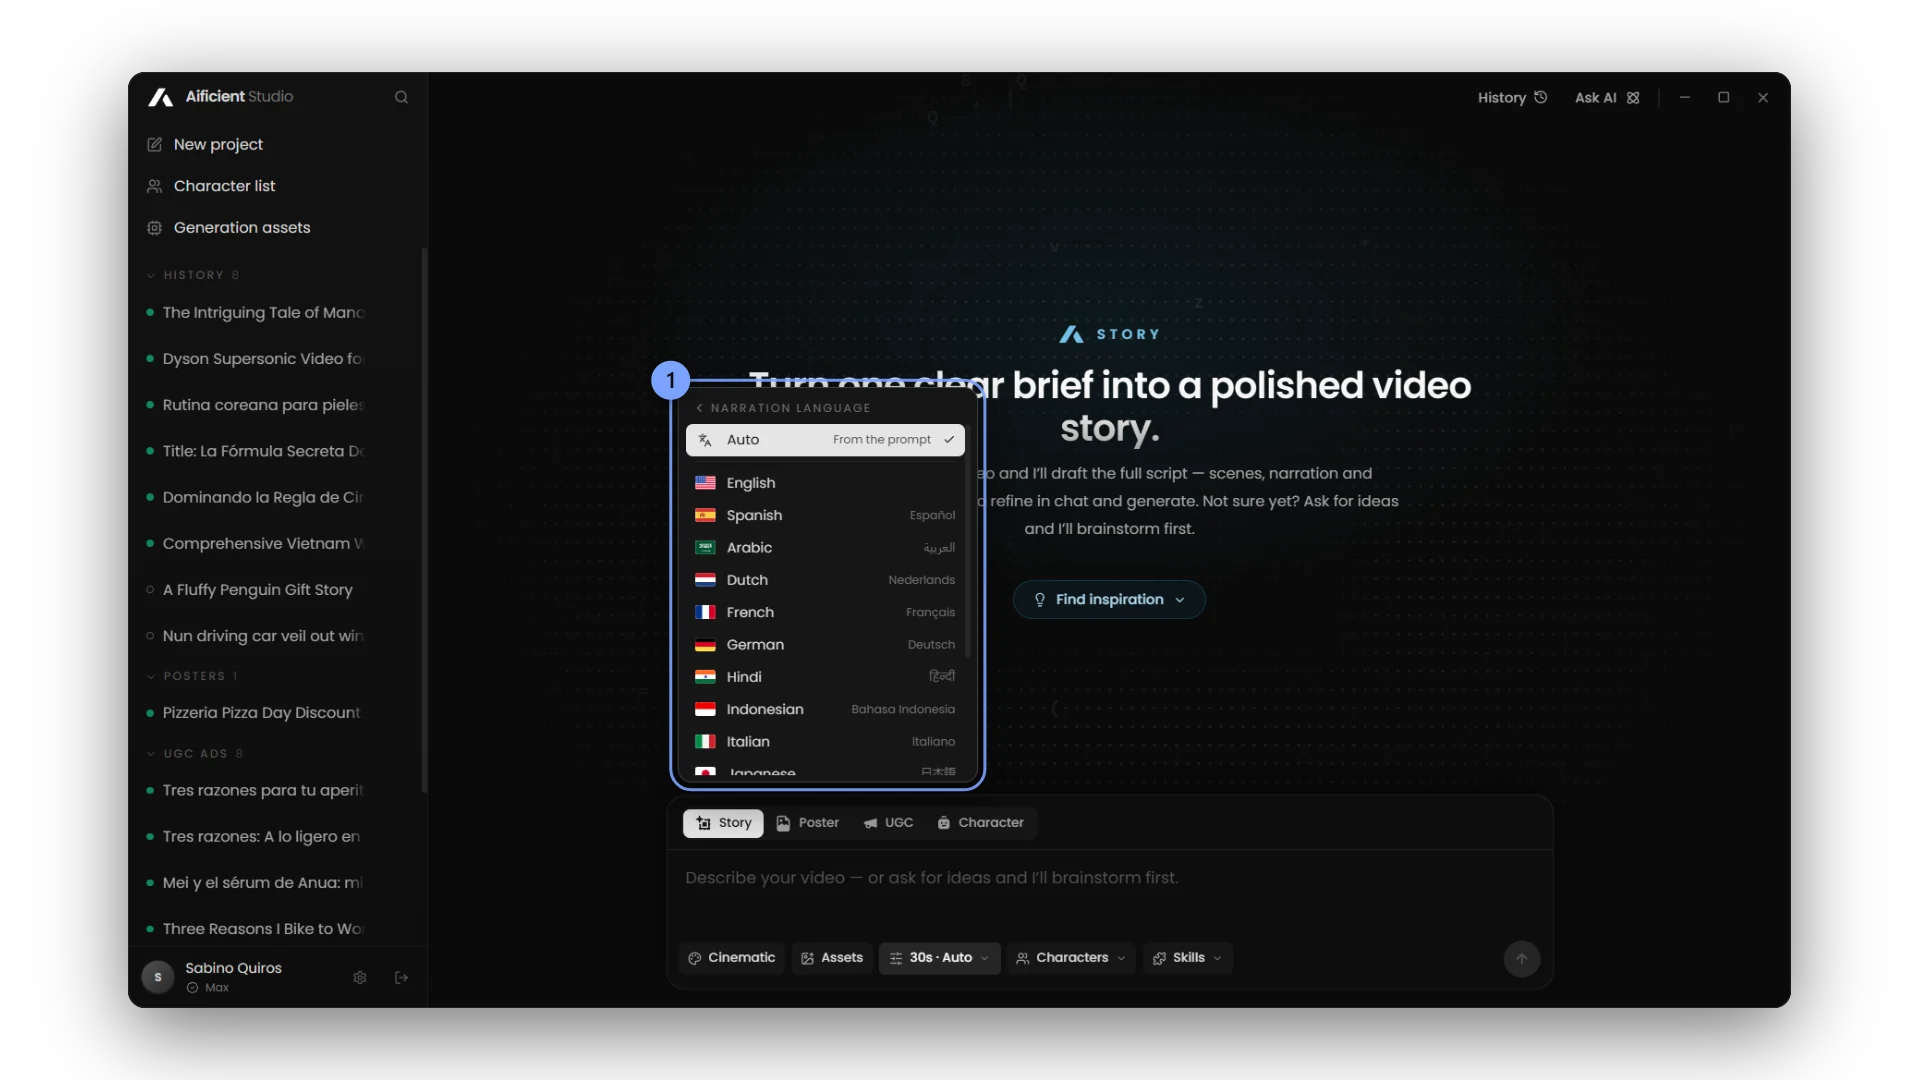Viewport: 1920px width, 1080px height.
Task: Open the 30s · Auto settings dropdown
Action: [939, 958]
